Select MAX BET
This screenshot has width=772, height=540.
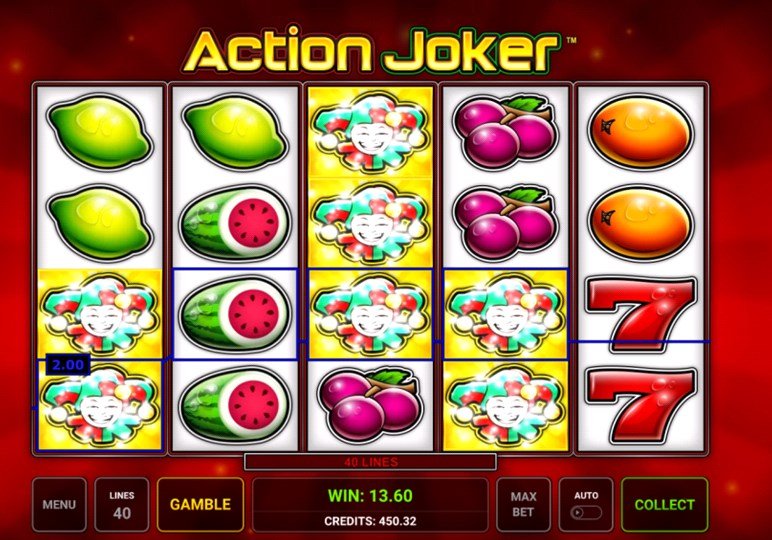[523, 505]
